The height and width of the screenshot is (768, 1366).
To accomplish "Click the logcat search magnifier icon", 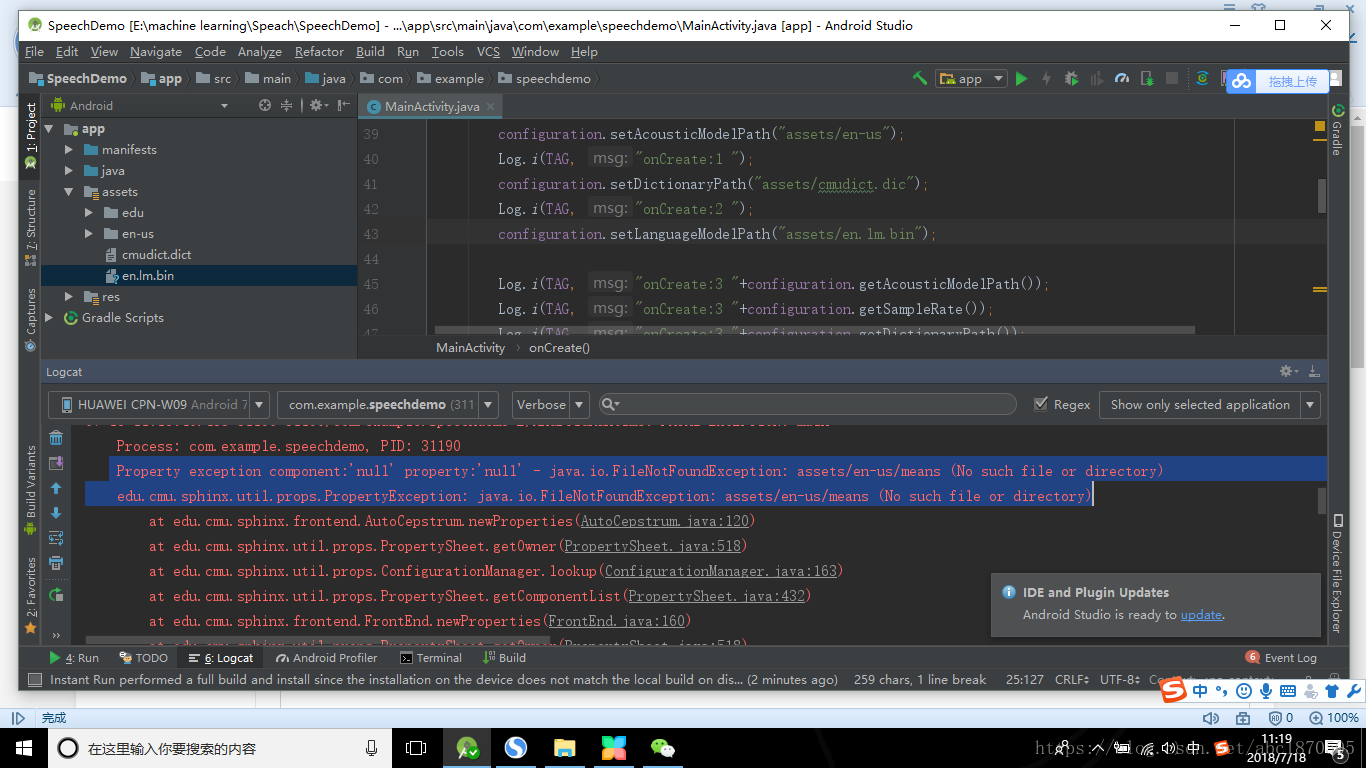I will (609, 404).
